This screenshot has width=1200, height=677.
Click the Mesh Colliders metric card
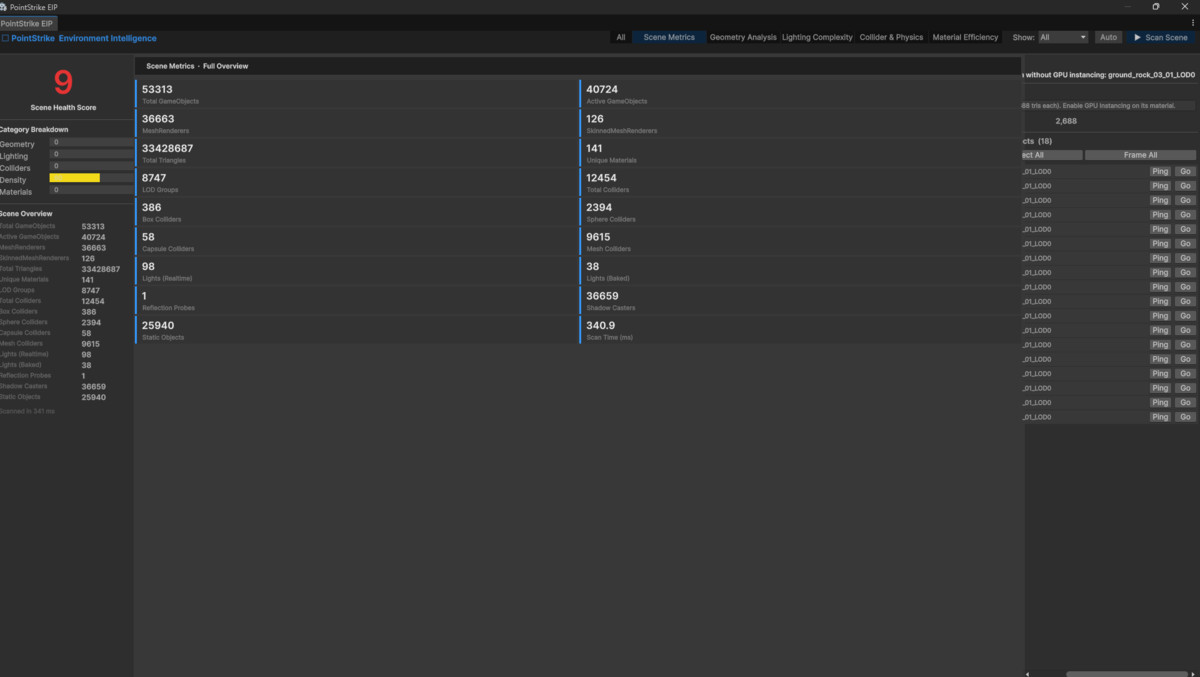tap(800, 242)
